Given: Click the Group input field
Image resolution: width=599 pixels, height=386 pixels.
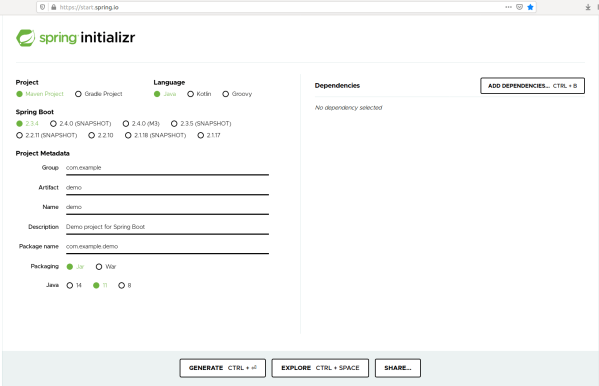Looking at the screenshot, I should coord(167,168).
